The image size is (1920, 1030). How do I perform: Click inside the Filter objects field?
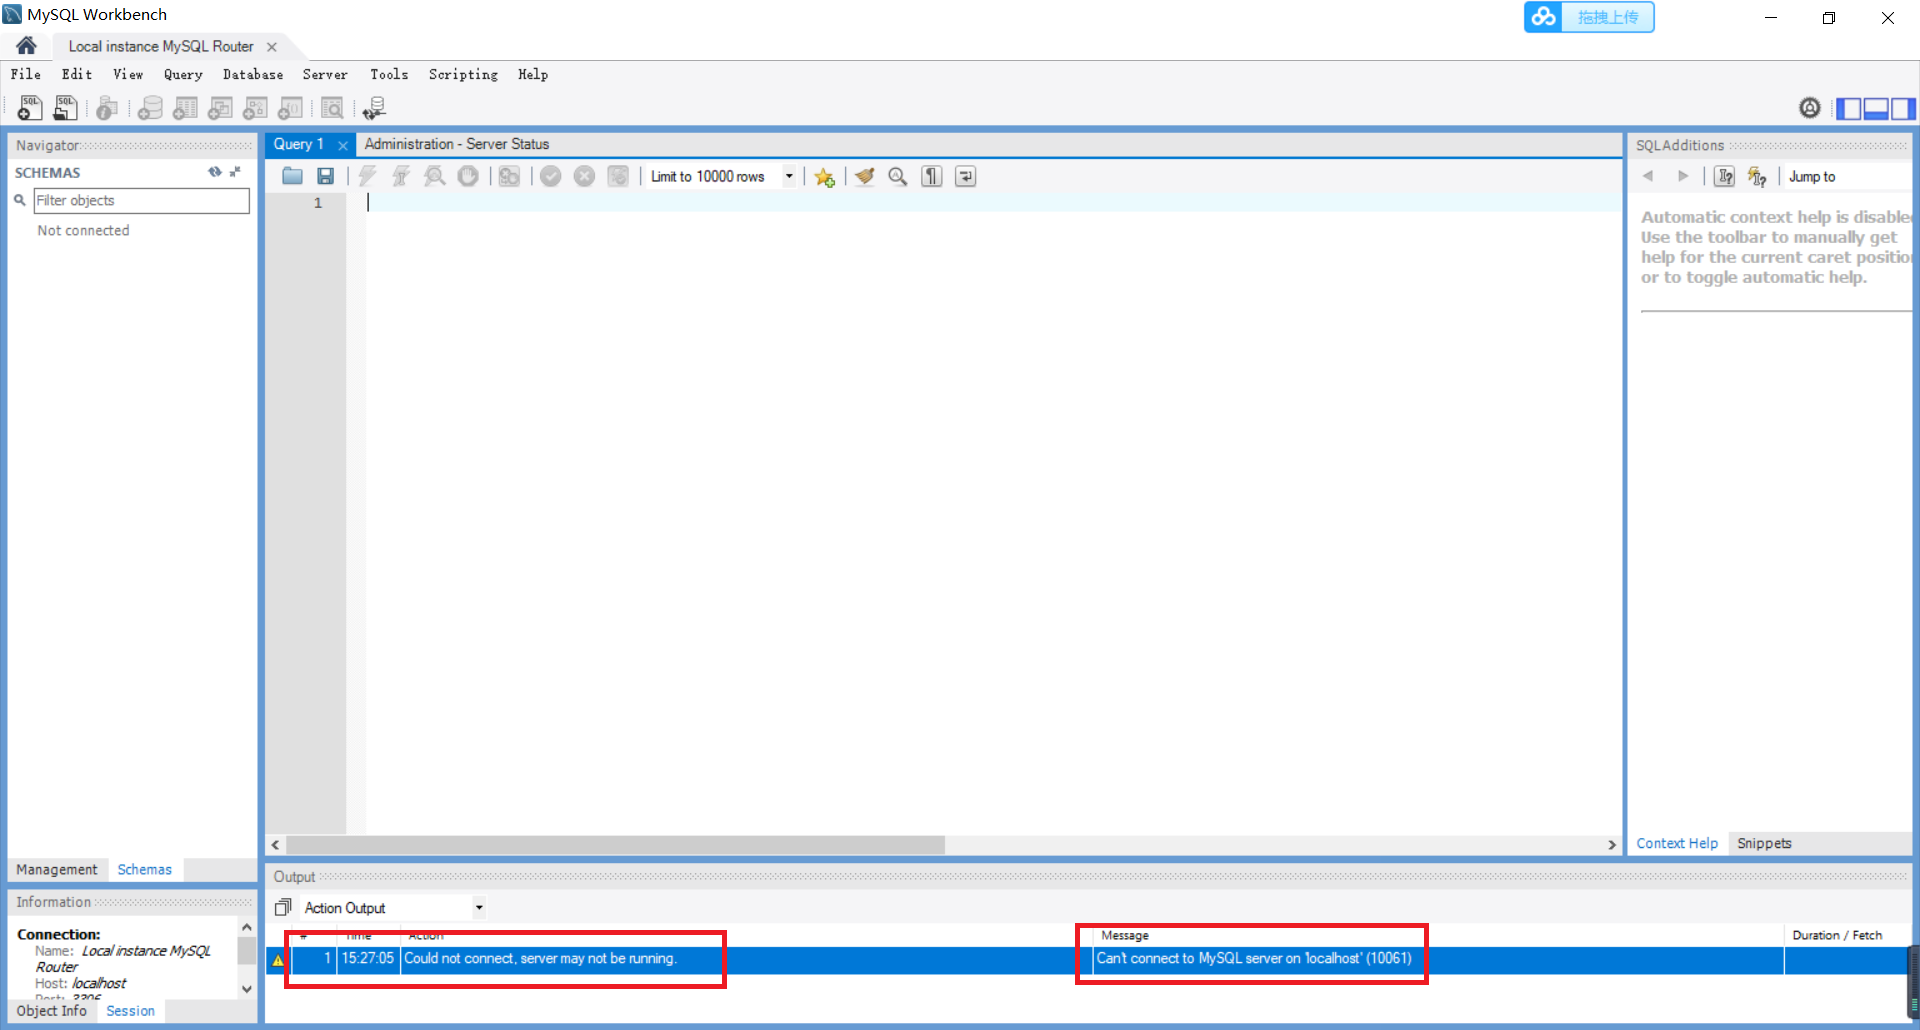tap(140, 200)
